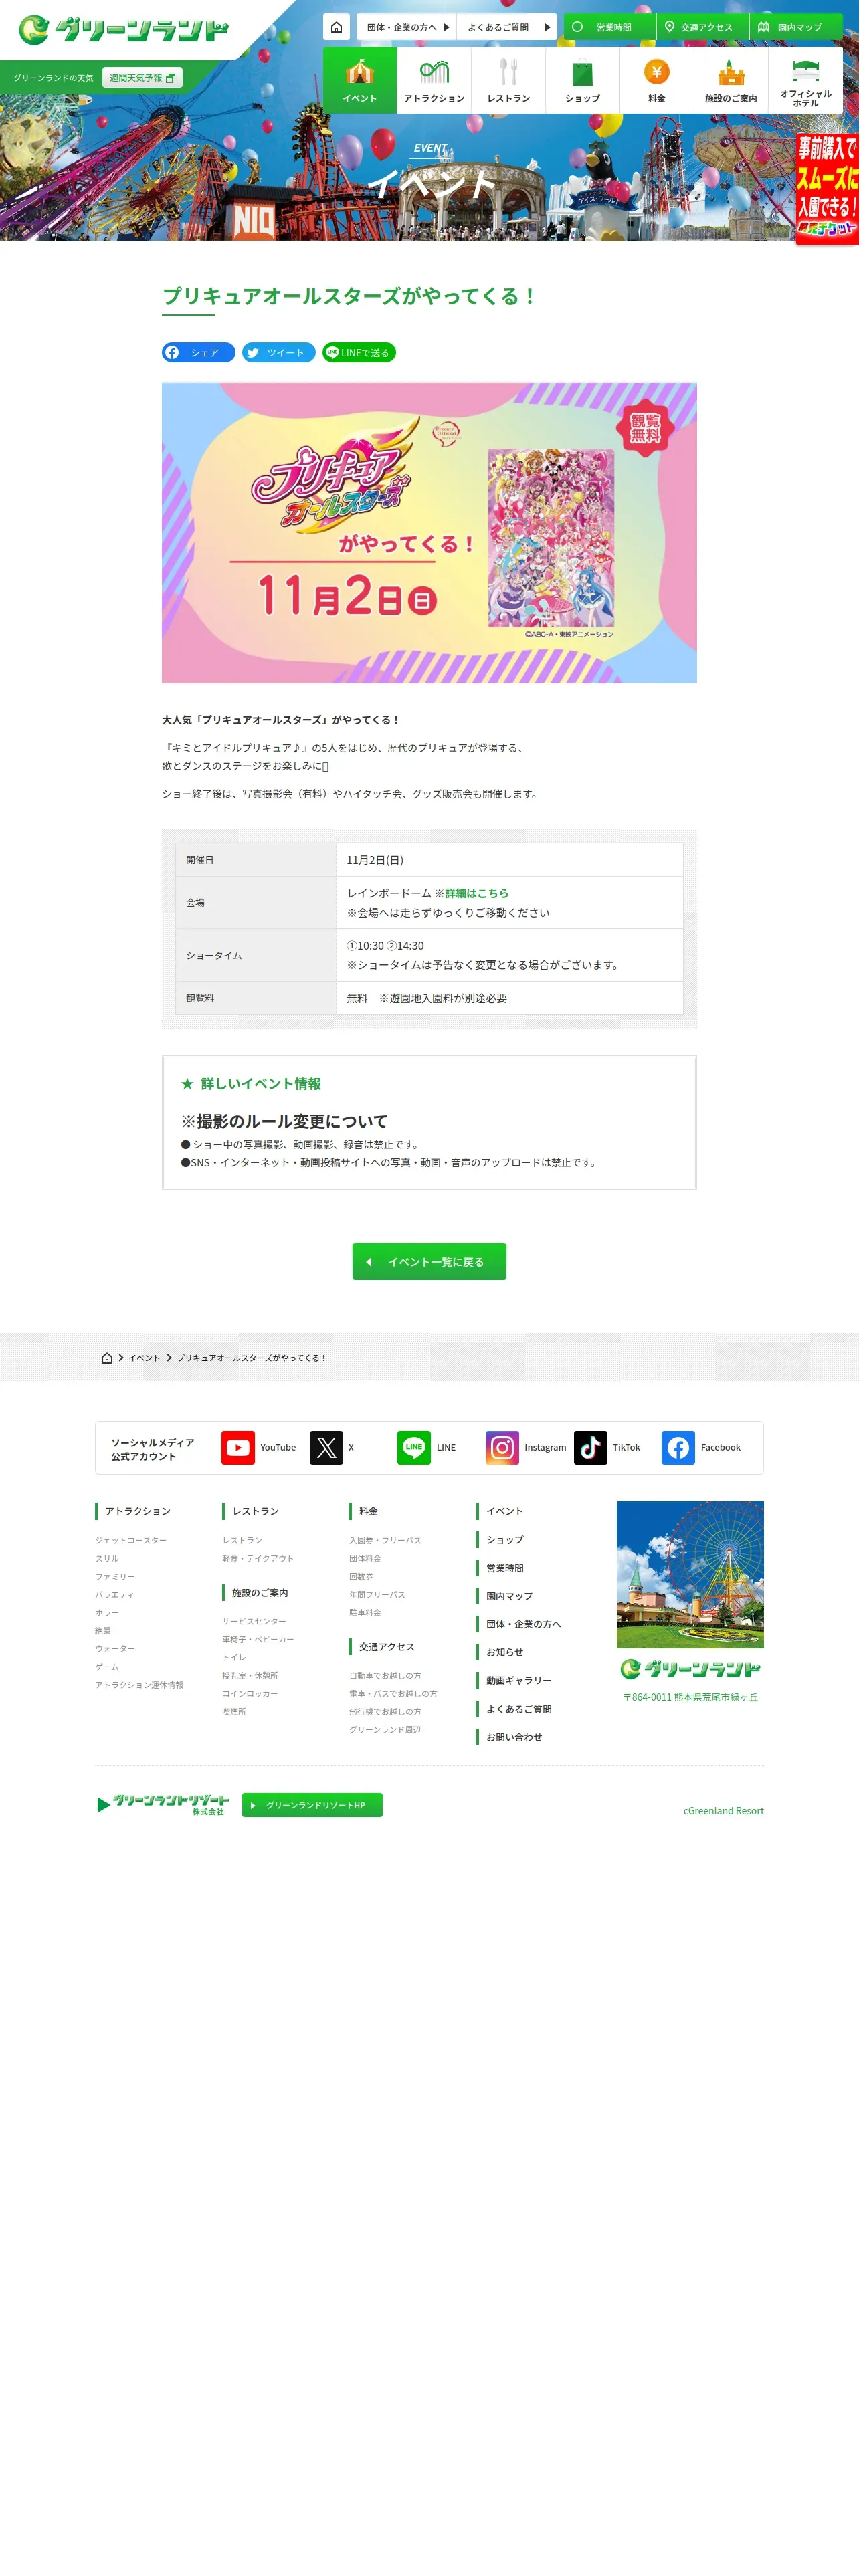Open the footer 車椅子・ベビーカー link
859x2576 pixels.
pyautogui.click(x=258, y=1640)
